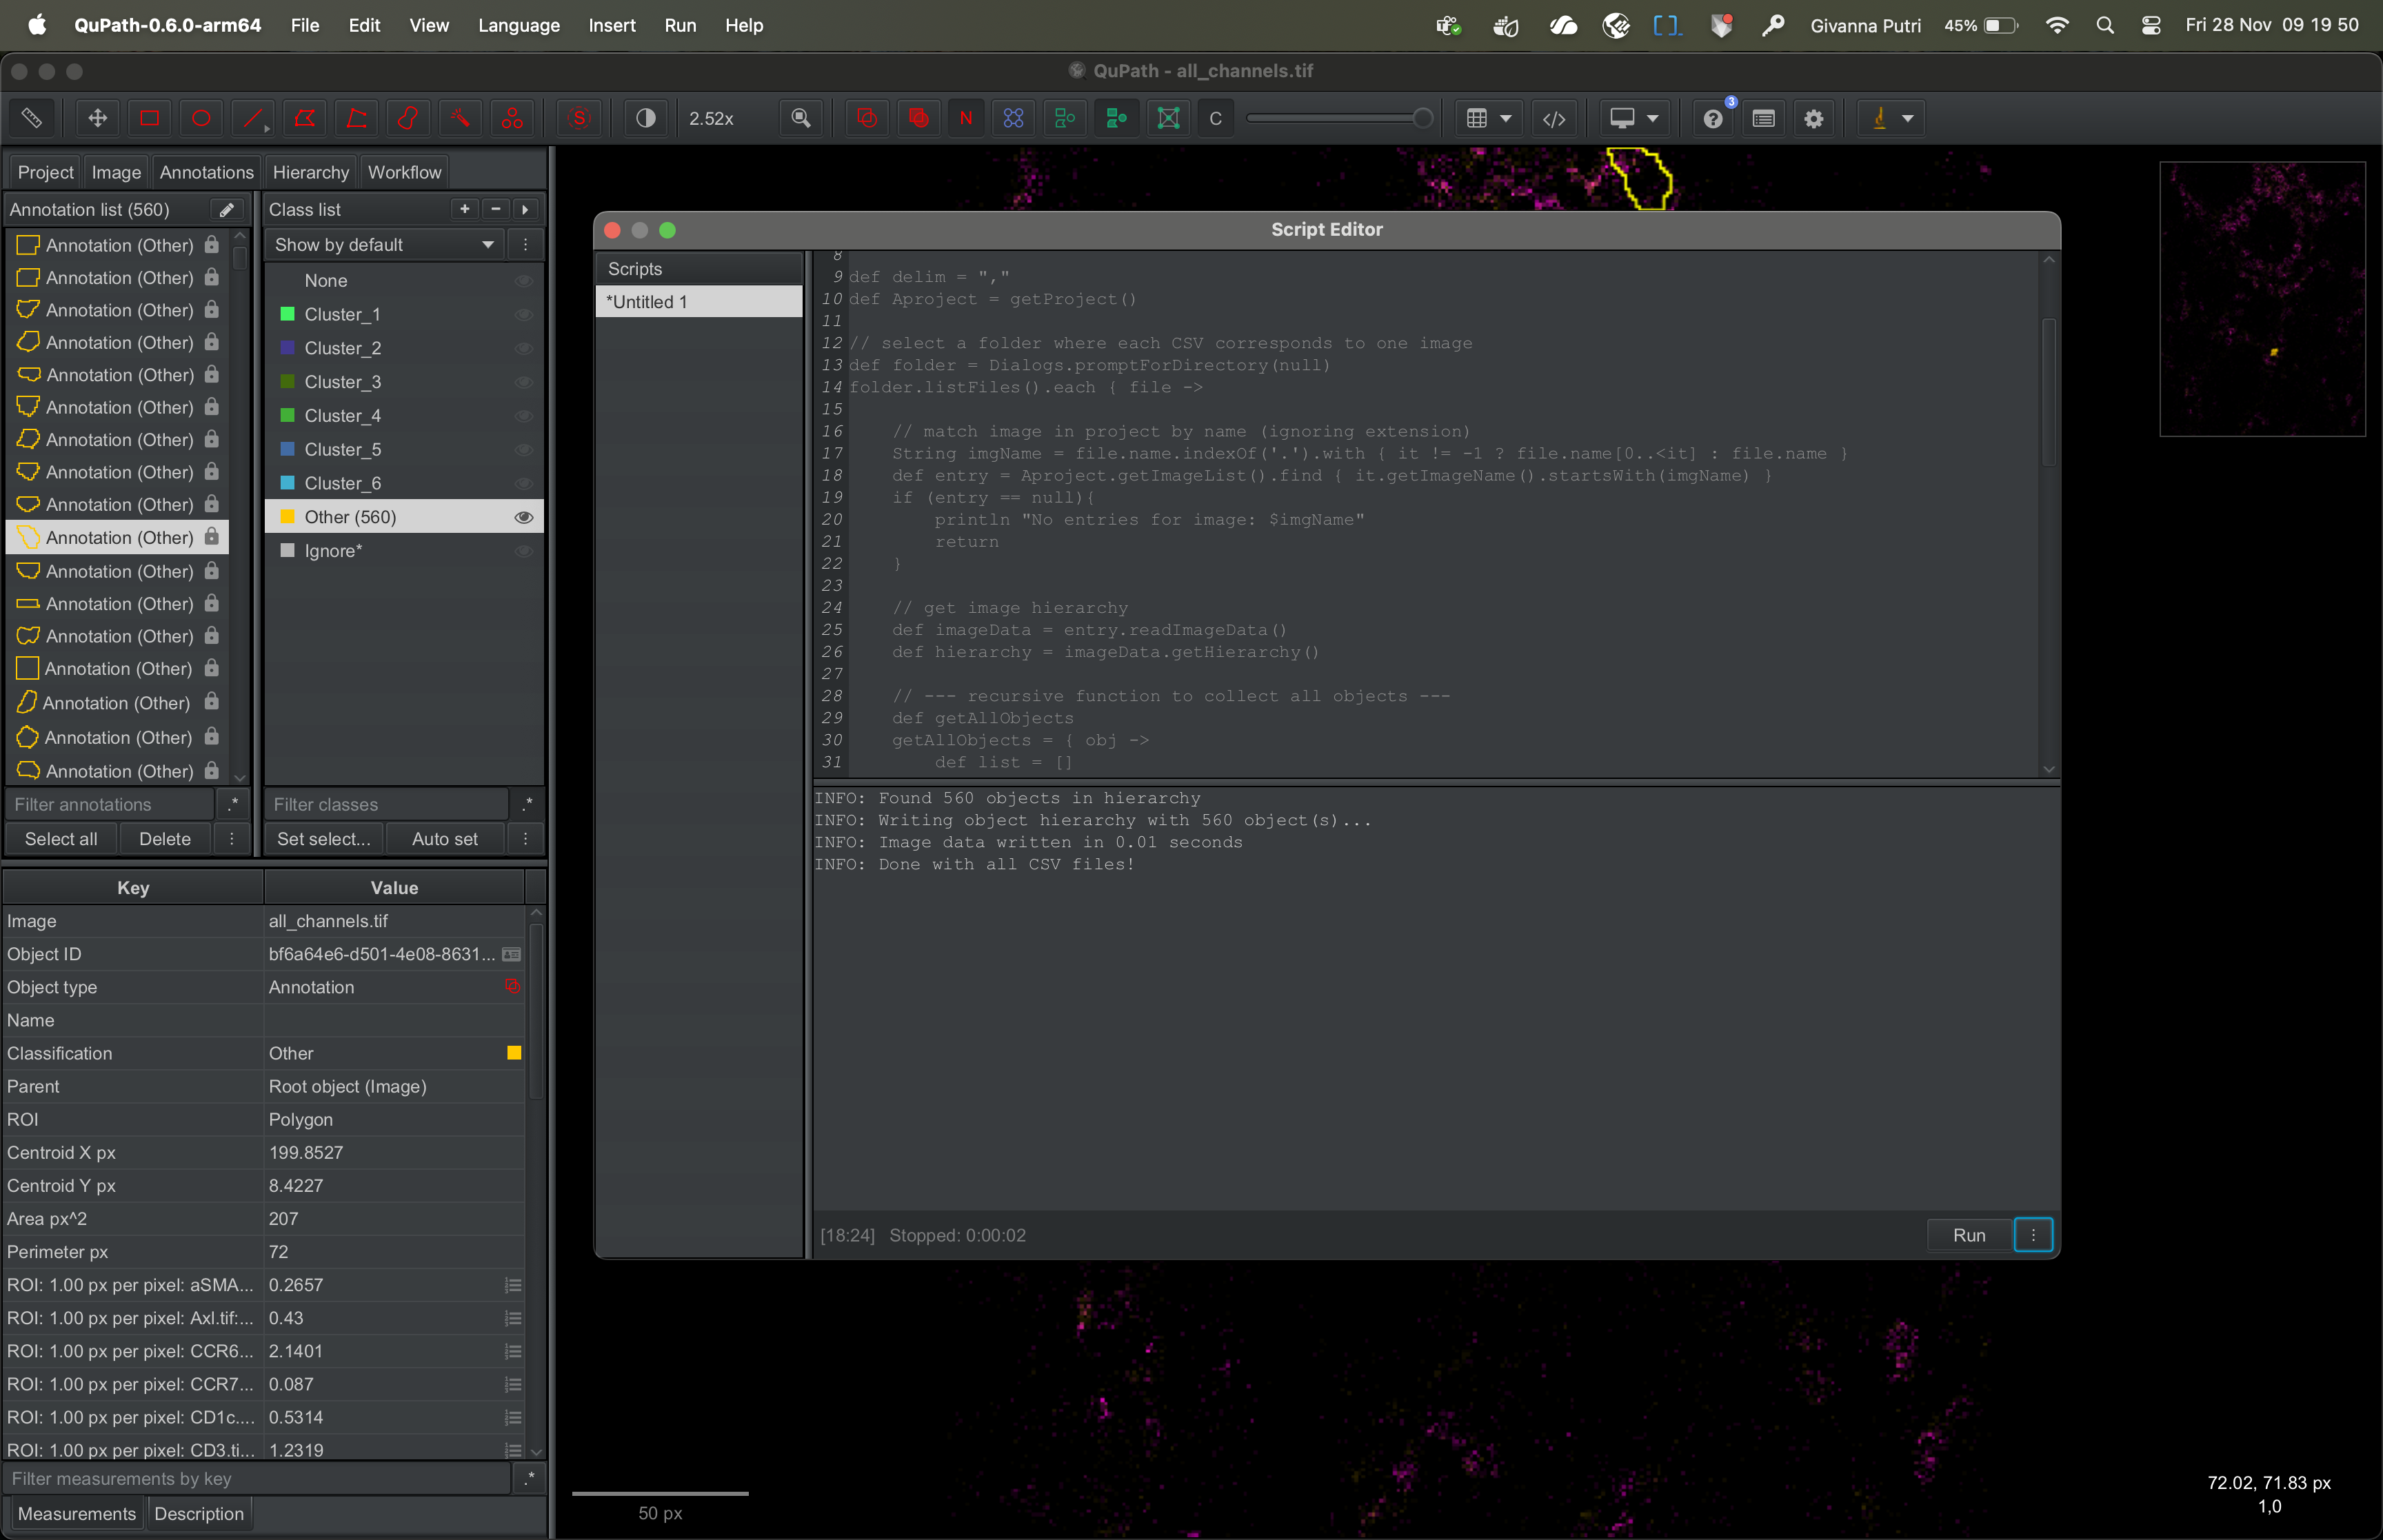Toggle visibility of the Other class
2383x1540 pixels.
pos(523,517)
